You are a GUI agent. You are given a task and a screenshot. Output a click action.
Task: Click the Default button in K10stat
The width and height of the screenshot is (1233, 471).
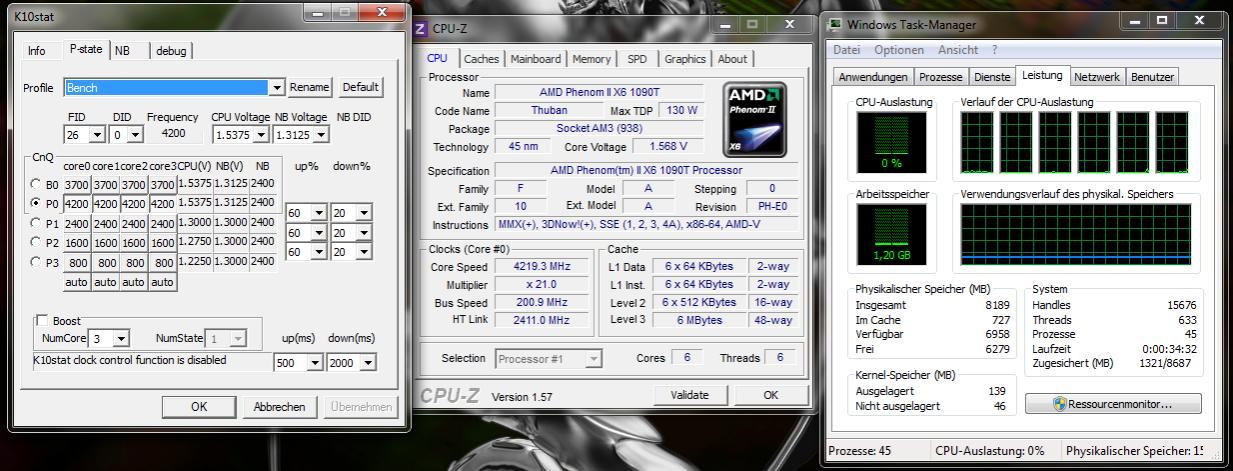[x=360, y=87]
